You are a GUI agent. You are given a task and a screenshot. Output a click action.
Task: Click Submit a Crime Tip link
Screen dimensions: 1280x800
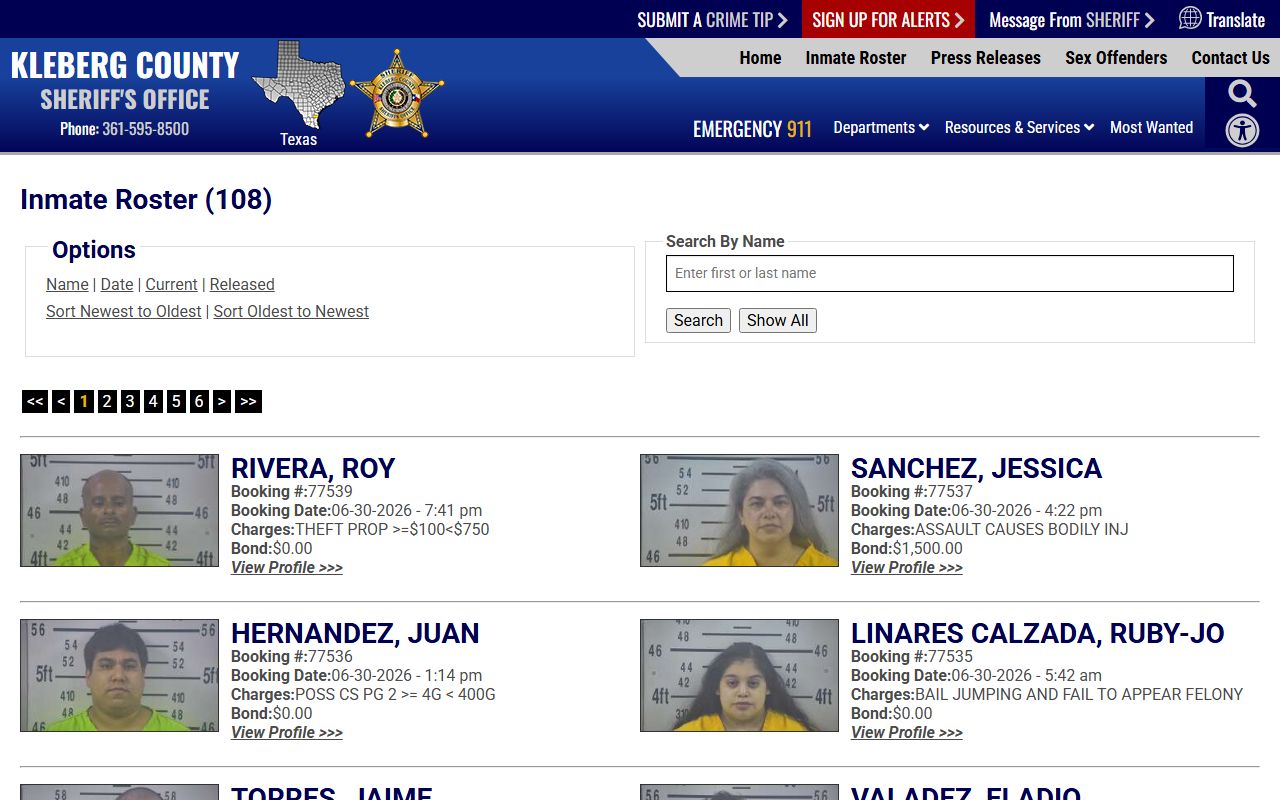point(713,19)
